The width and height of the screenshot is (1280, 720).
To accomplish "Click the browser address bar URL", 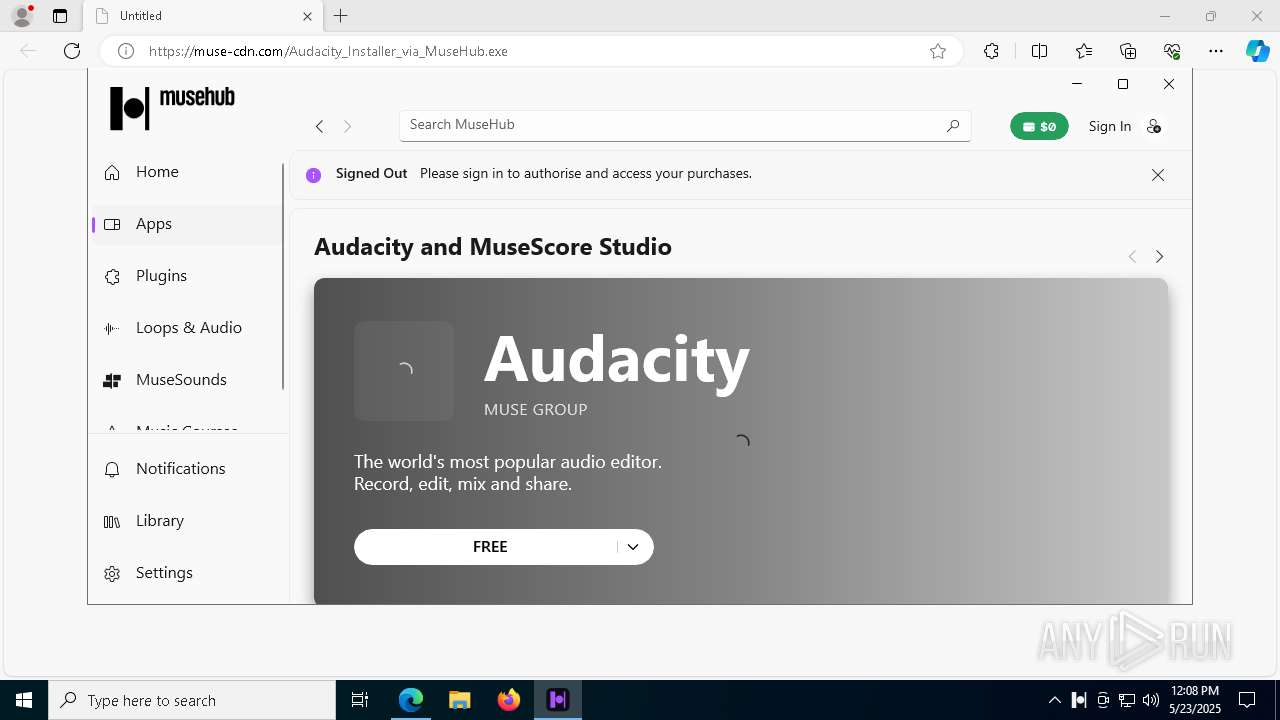I will [328, 51].
